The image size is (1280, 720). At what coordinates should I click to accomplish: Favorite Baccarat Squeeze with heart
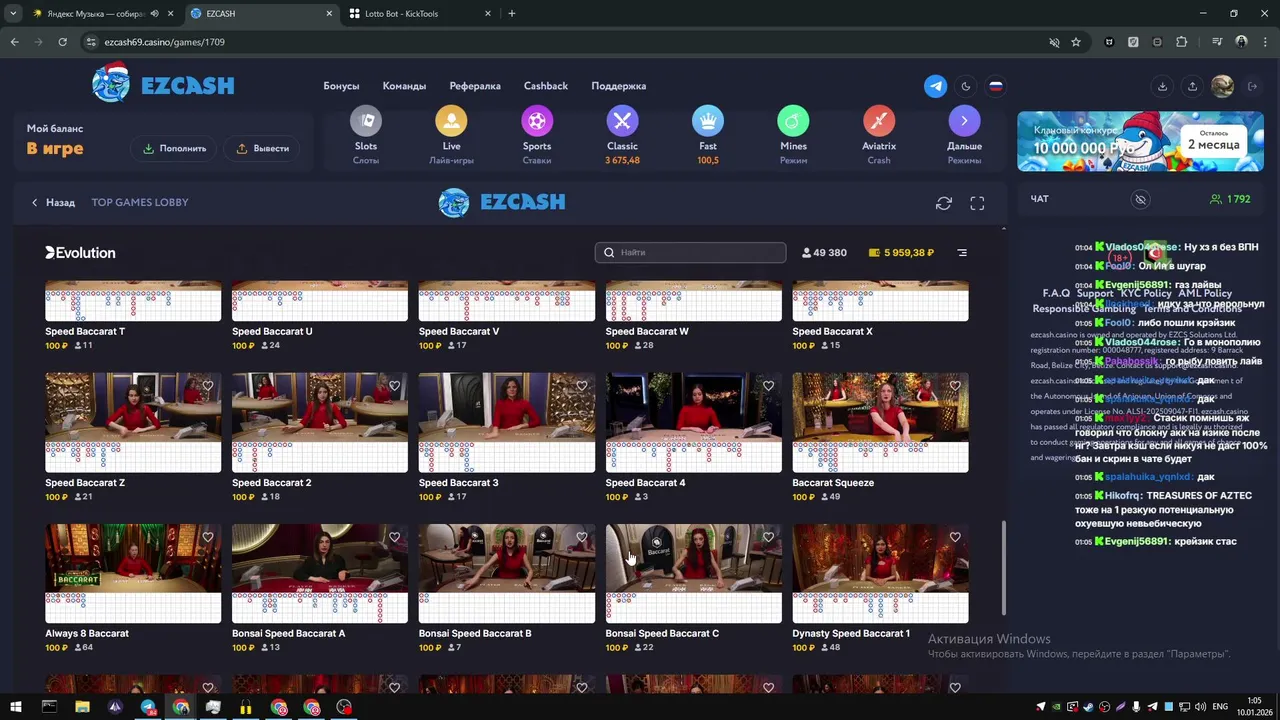pos(955,386)
